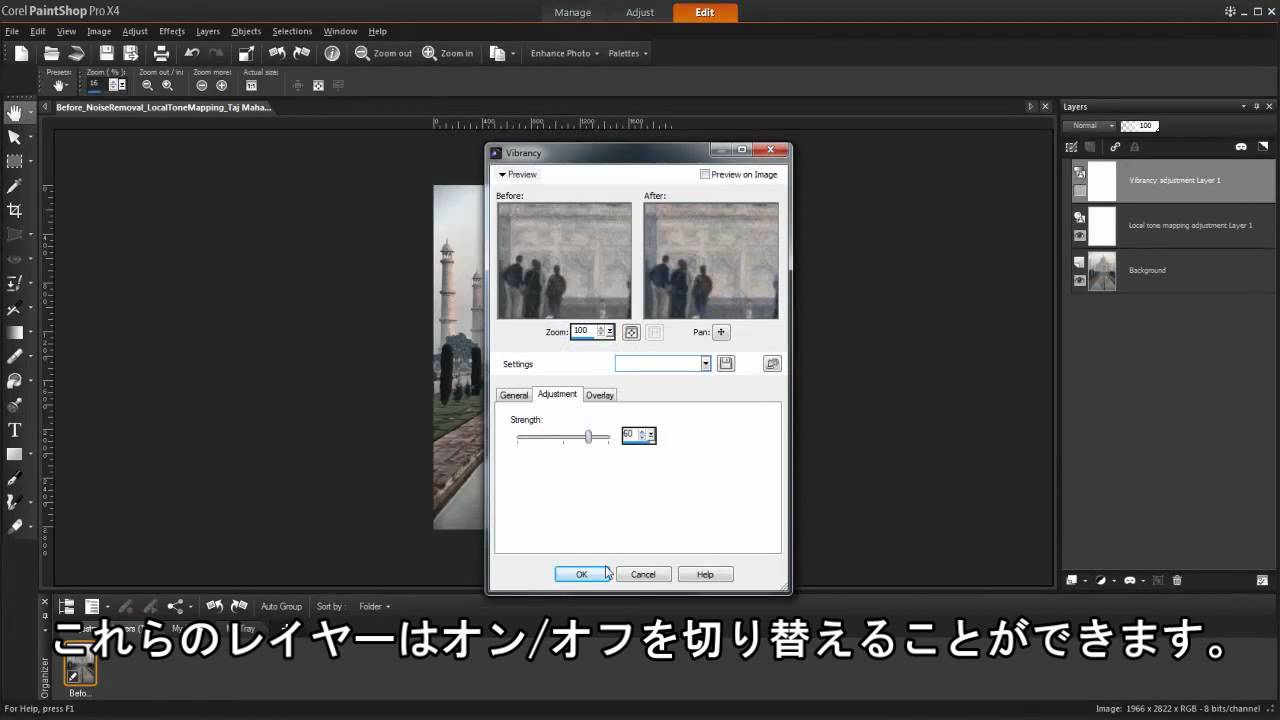The height and width of the screenshot is (720, 1280).
Task: Open layer blend mode Normal dropdown
Action: [1090, 126]
